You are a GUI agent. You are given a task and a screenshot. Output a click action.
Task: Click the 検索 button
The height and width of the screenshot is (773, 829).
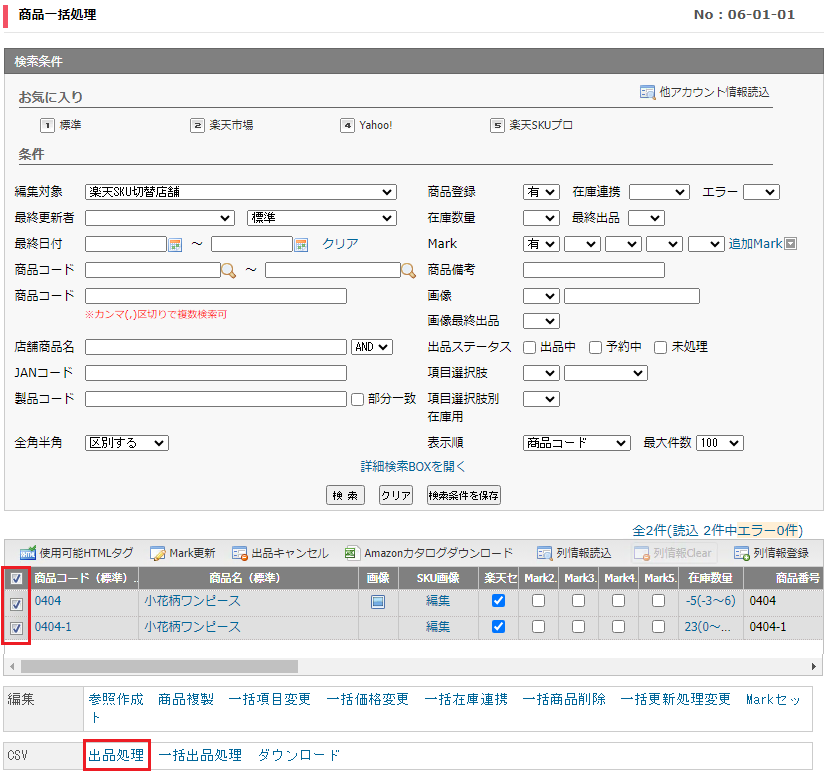tap(345, 495)
